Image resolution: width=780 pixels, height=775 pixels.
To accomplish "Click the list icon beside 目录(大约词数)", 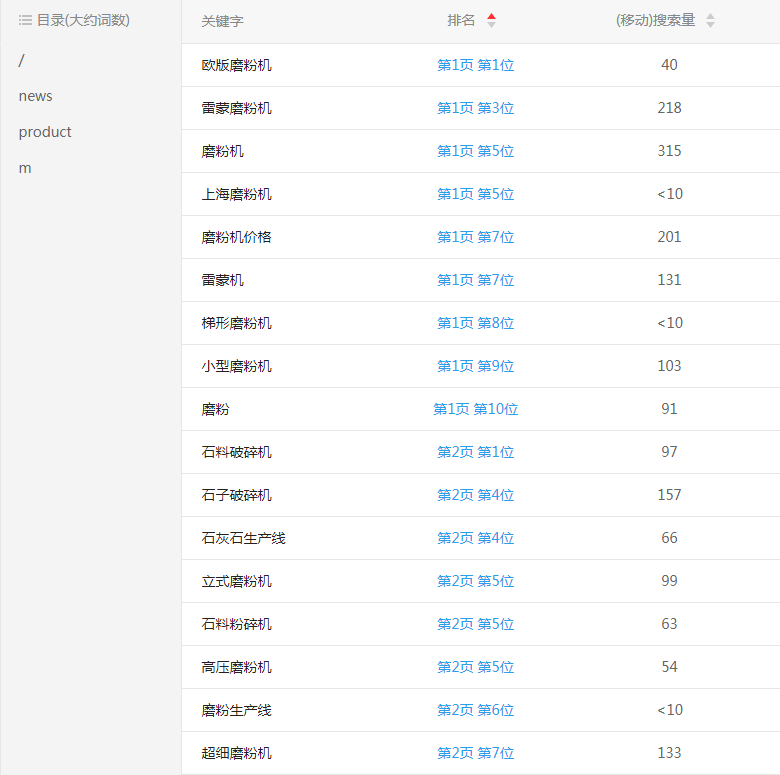I will pos(25,20).
